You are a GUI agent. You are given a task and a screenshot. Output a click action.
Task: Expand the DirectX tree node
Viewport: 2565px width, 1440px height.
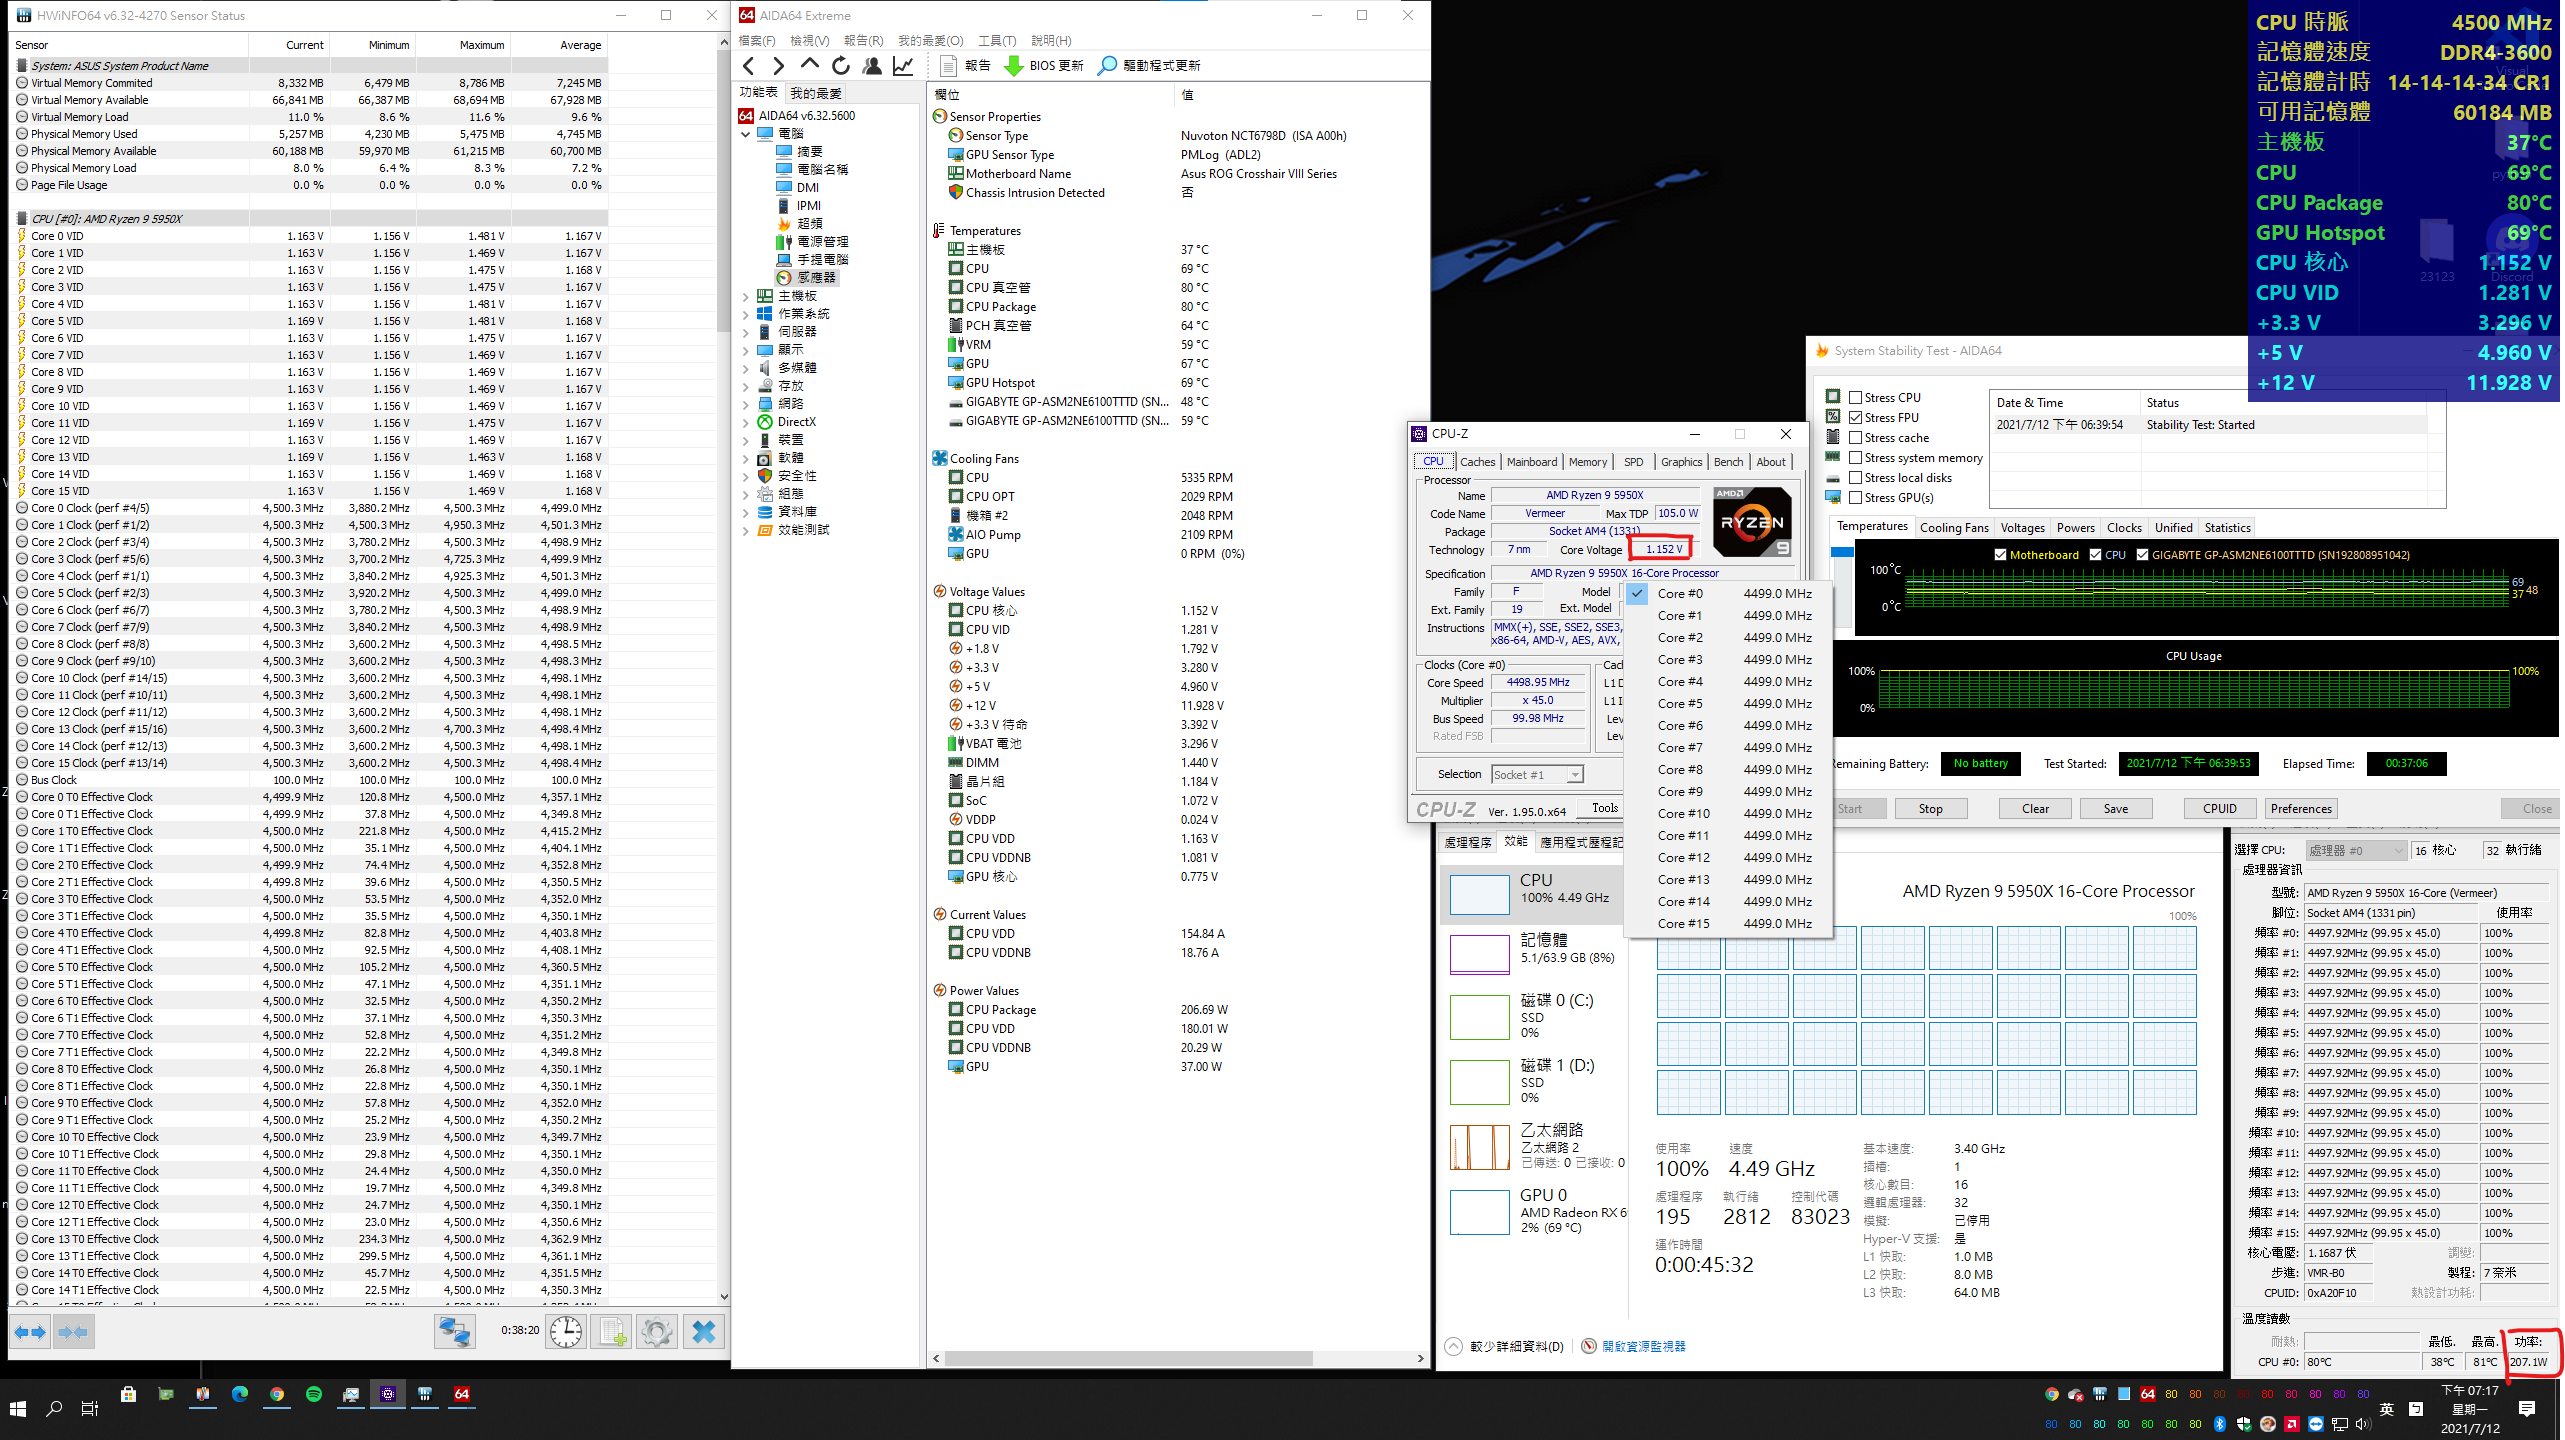(746, 422)
